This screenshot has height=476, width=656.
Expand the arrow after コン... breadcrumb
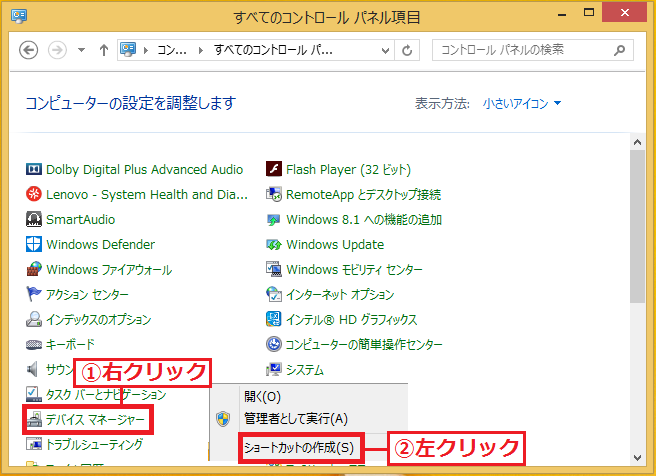click(201, 51)
